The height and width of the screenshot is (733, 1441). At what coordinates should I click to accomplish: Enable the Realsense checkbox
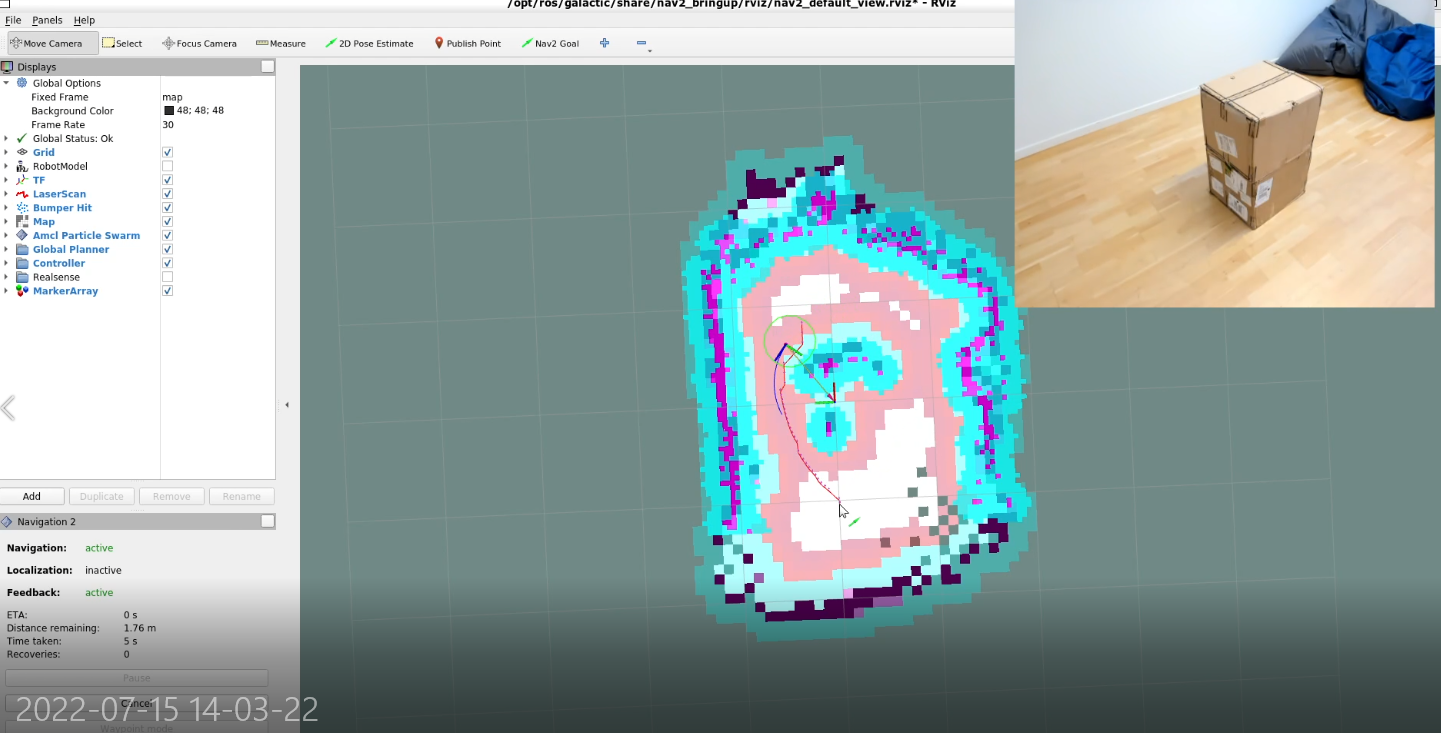point(167,277)
